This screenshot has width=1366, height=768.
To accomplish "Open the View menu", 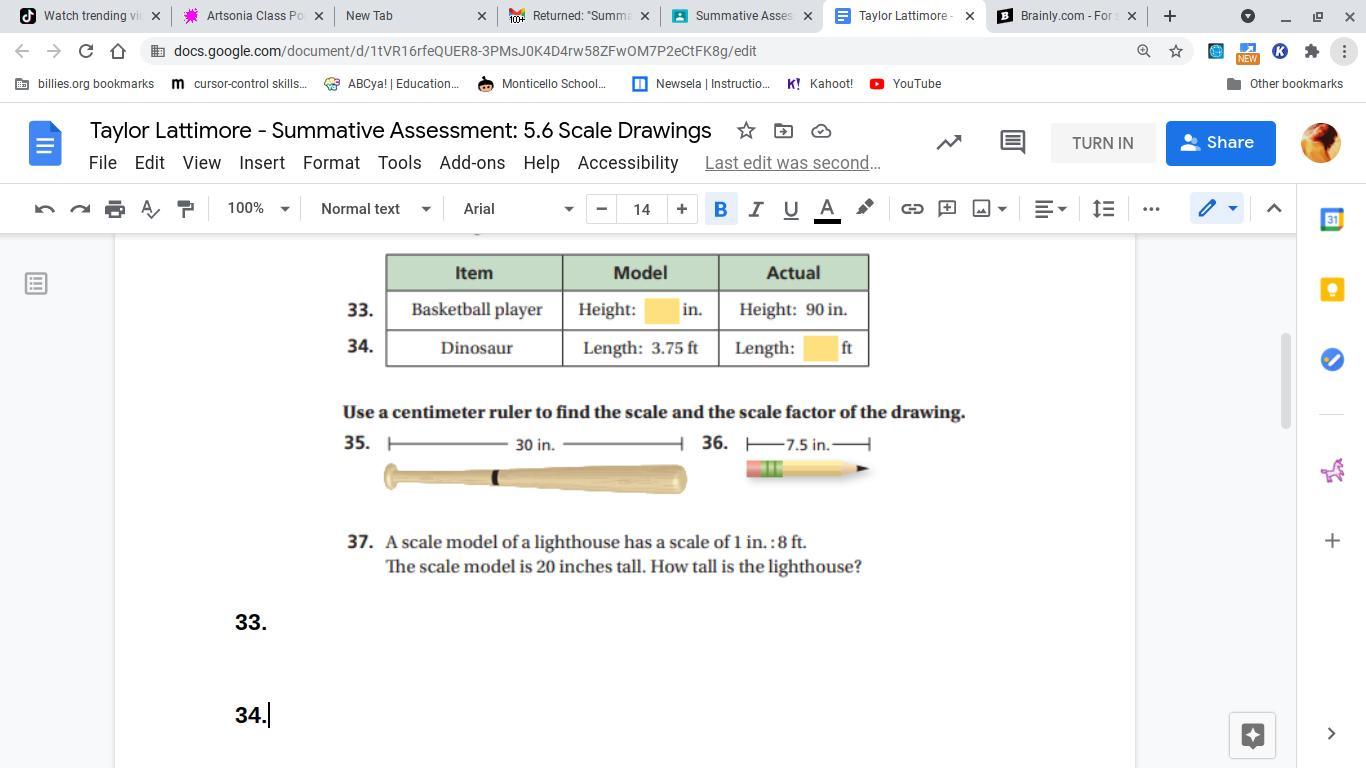I will [x=201, y=163].
